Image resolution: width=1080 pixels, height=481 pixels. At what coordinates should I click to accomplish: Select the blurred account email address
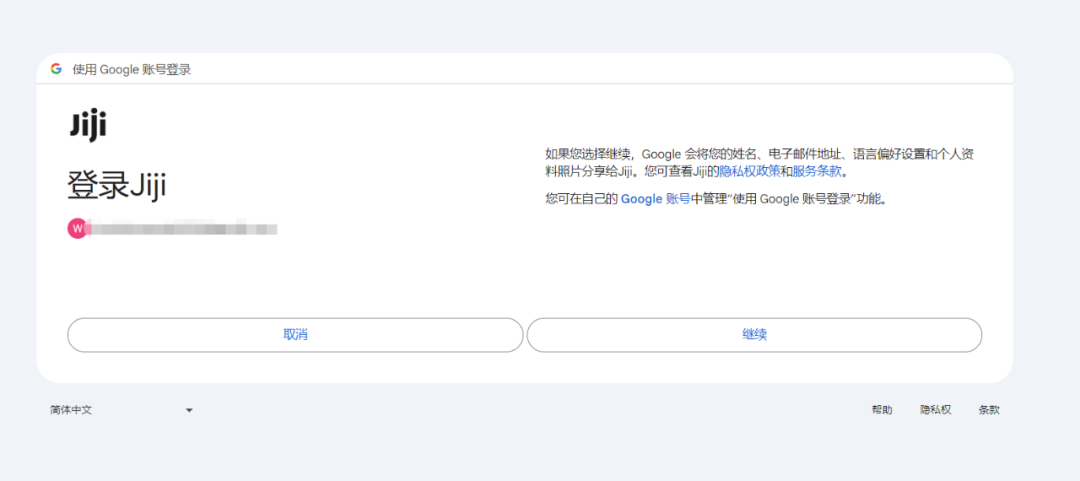[182, 229]
